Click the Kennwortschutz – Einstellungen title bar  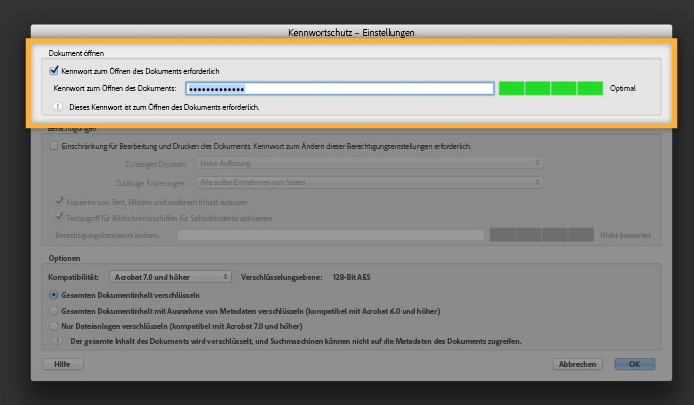(351, 32)
